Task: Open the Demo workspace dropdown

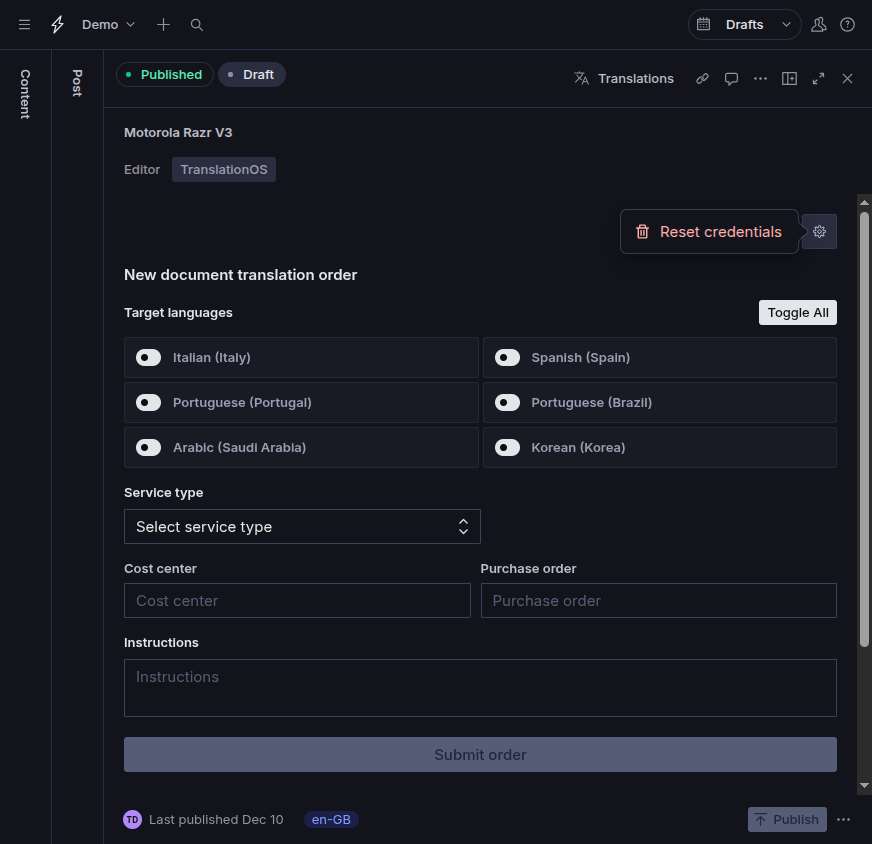Action: tap(107, 24)
